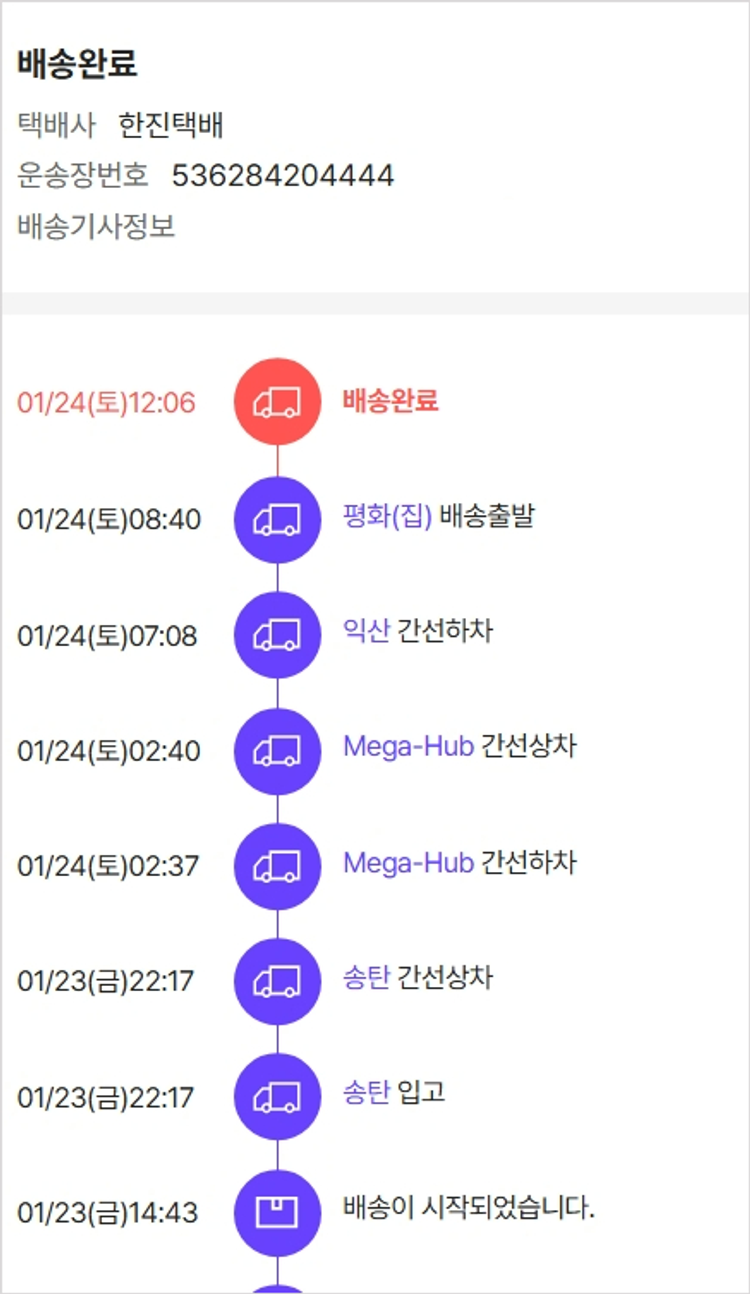The height and width of the screenshot is (1294, 750).
Task: Click truck icon beside 평화(집) 배송출발
Action: (277, 519)
